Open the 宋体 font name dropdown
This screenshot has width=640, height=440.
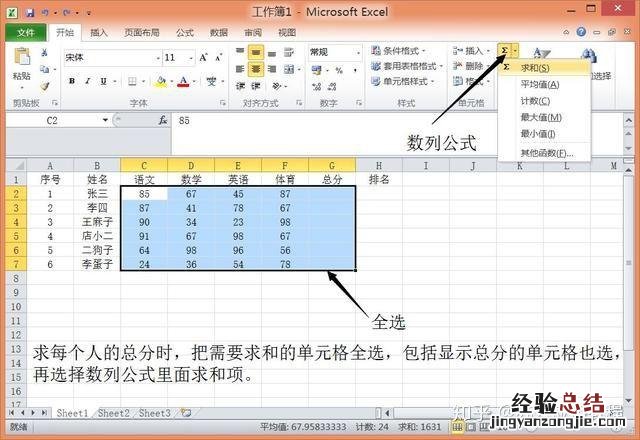pos(158,58)
